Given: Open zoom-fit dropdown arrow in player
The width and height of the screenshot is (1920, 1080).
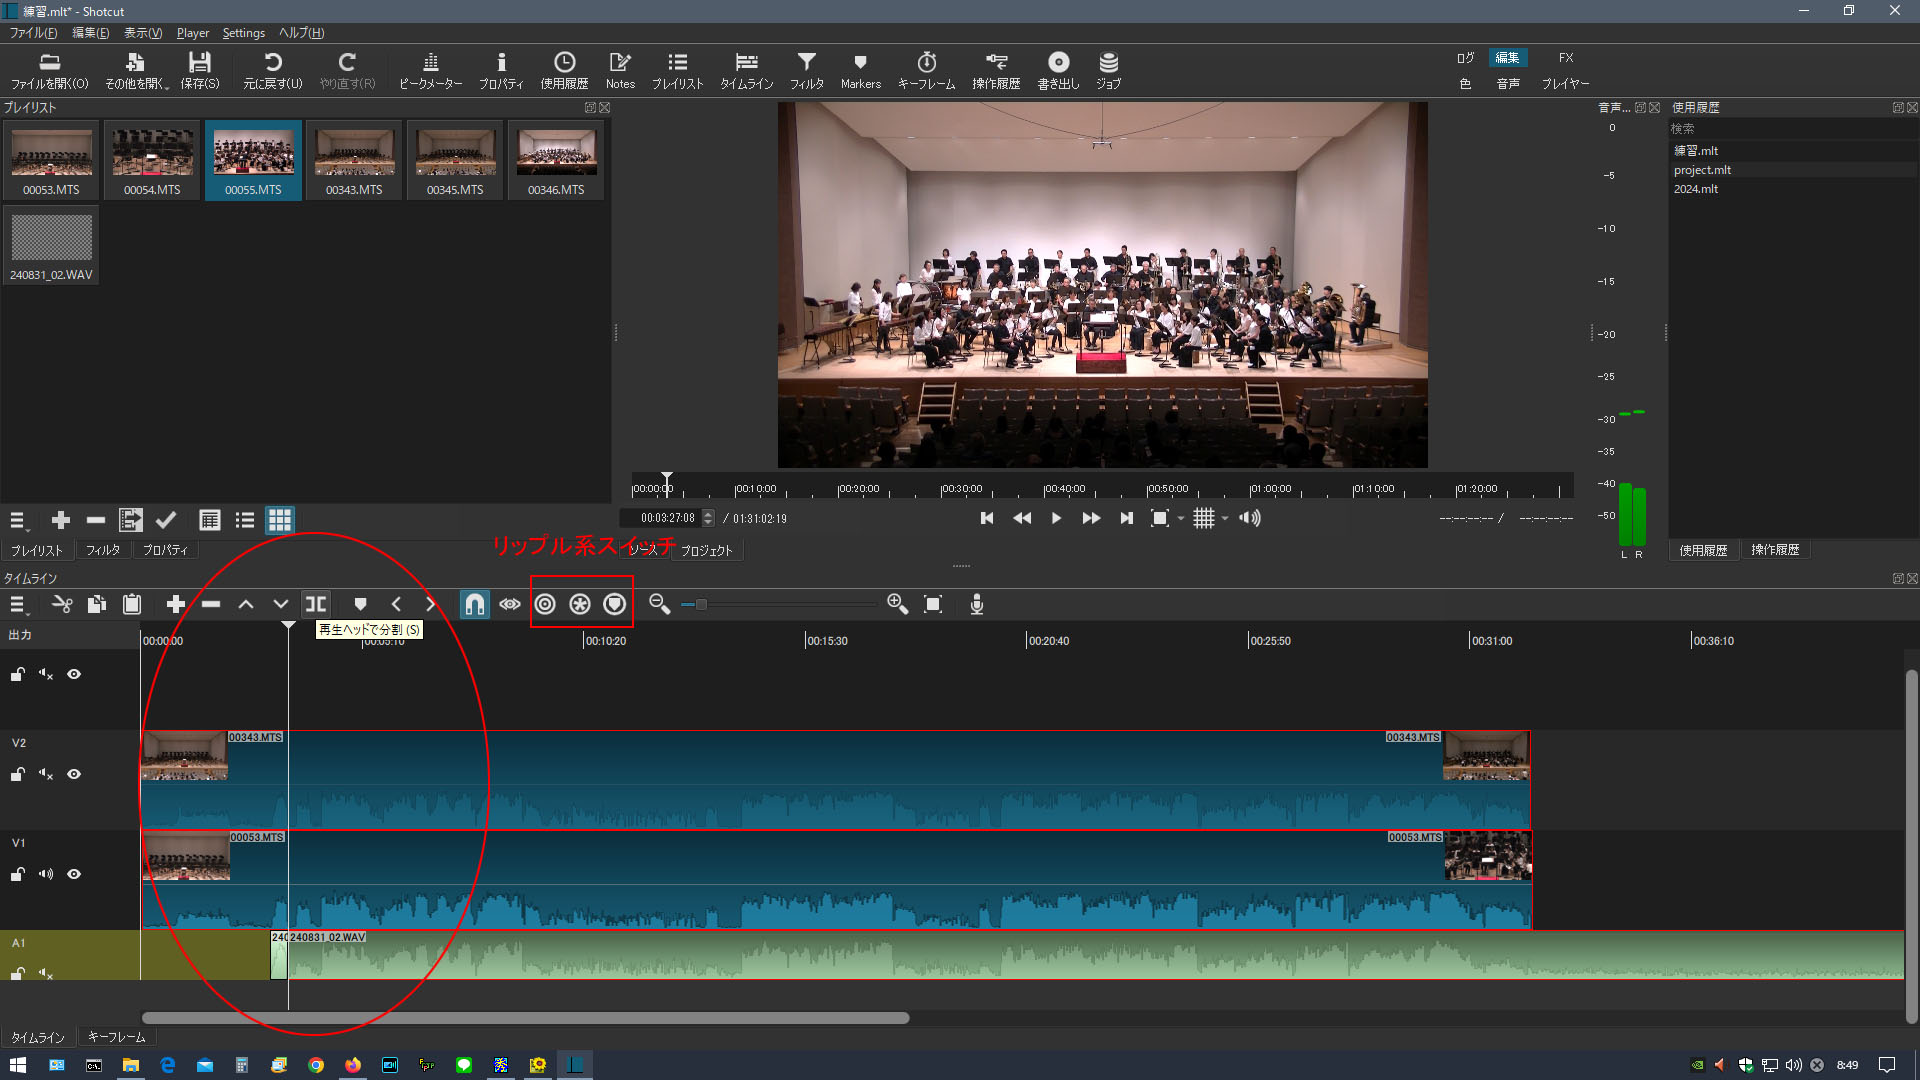Looking at the screenshot, I should pyautogui.click(x=1181, y=518).
